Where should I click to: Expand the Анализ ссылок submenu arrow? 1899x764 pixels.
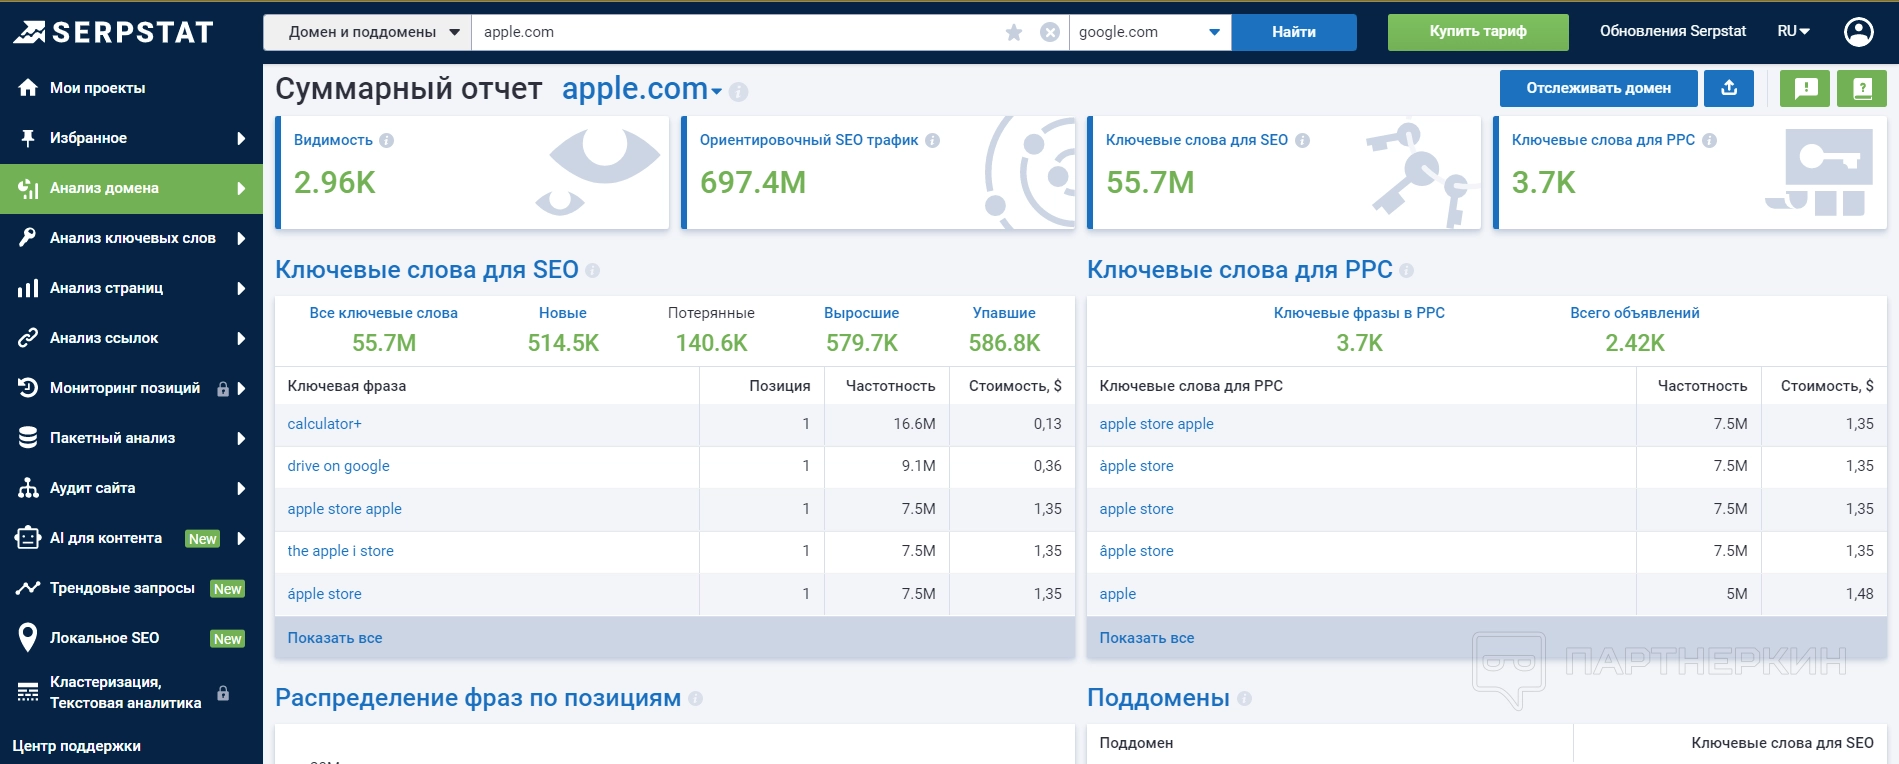pyautogui.click(x=241, y=338)
